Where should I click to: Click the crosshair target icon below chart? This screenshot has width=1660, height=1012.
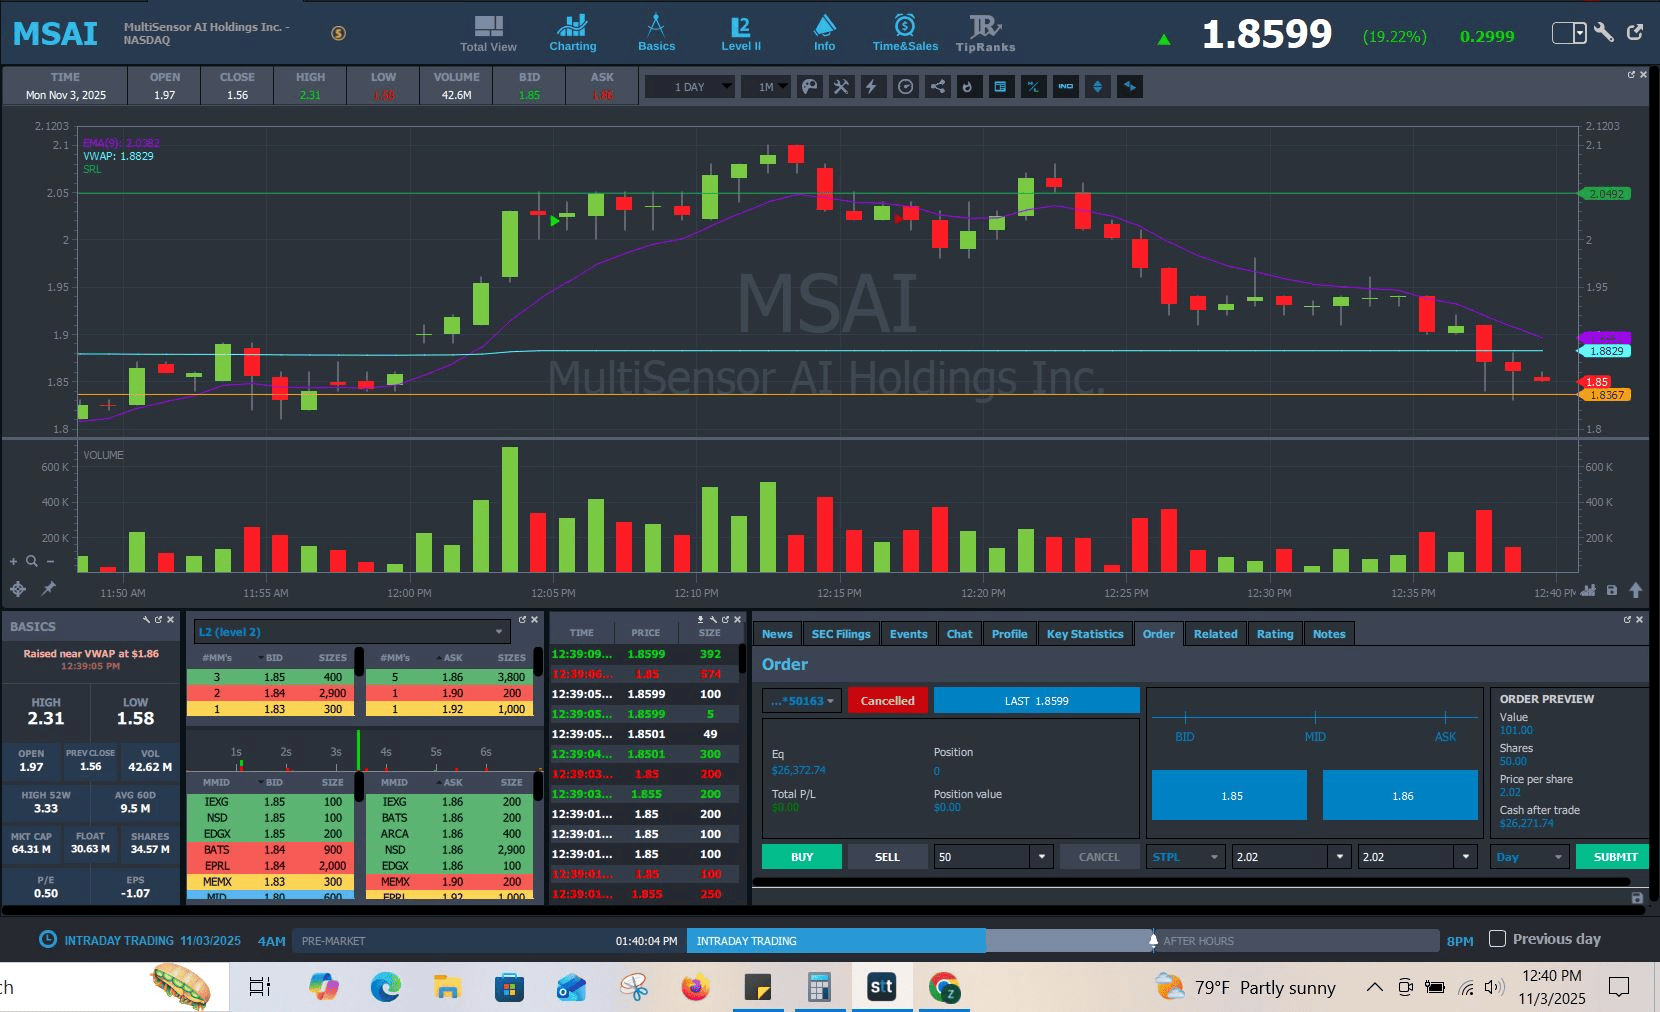click(x=18, y=589)
